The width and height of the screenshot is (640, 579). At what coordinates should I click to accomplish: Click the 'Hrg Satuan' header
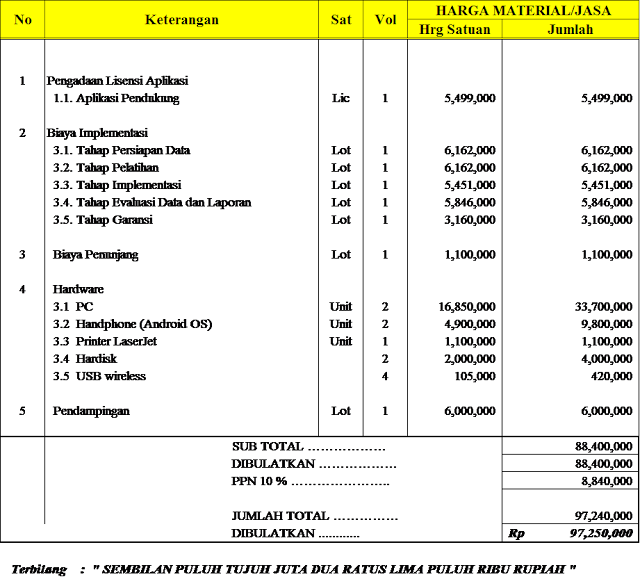[455, 29]
